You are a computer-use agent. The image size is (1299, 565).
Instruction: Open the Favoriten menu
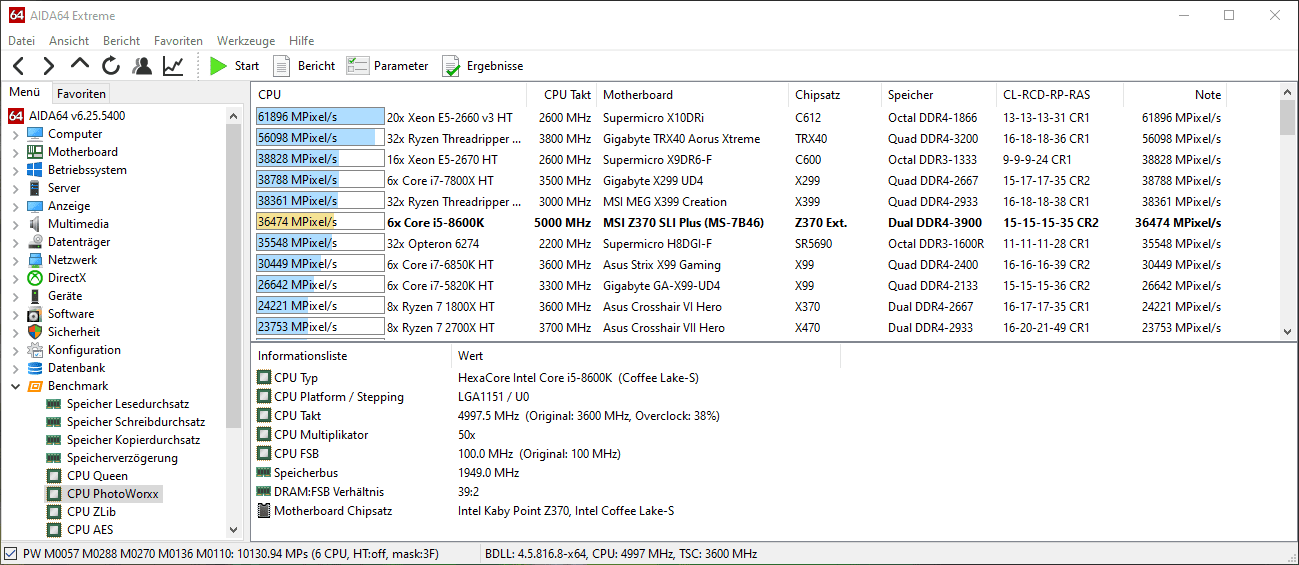[178, 41]
